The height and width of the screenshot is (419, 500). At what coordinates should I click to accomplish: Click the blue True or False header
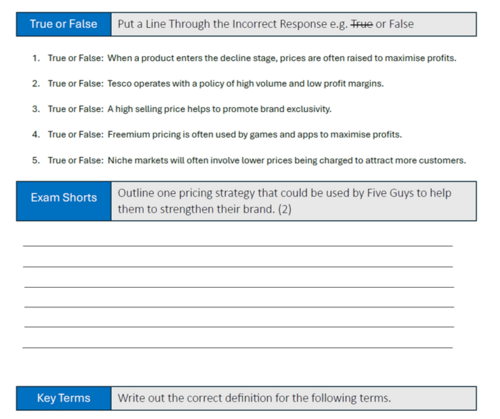(64, 24)
